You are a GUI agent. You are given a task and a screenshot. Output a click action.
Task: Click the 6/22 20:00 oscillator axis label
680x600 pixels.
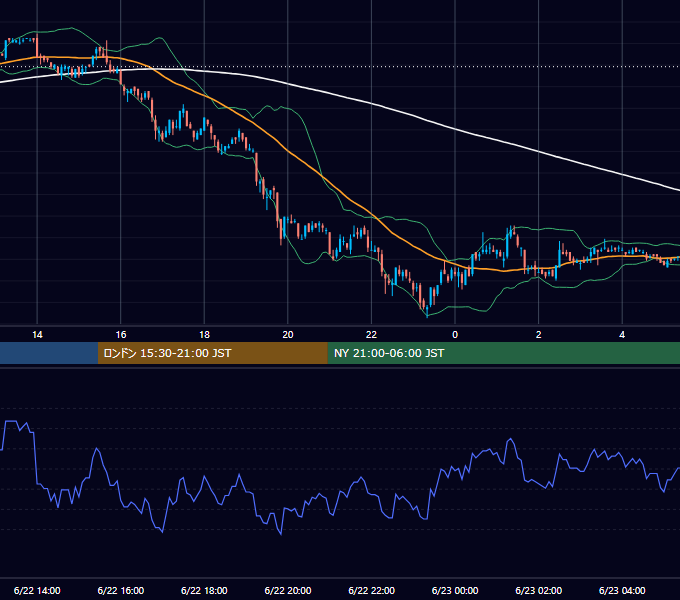pos(288,590)
